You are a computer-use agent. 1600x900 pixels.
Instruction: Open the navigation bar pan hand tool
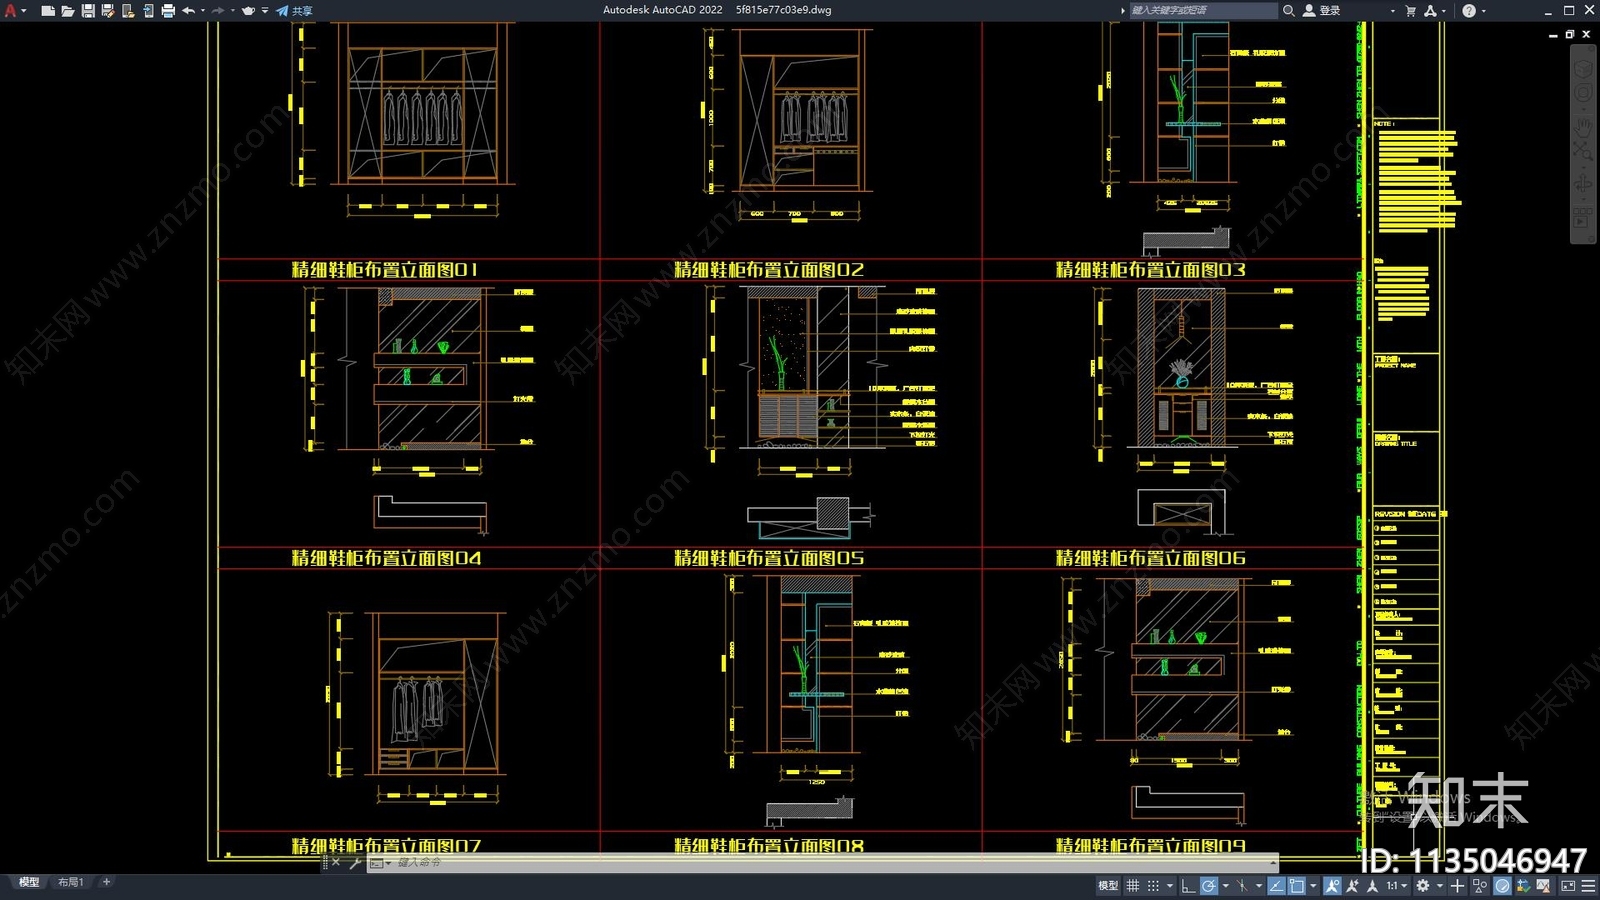point(1582,129)
